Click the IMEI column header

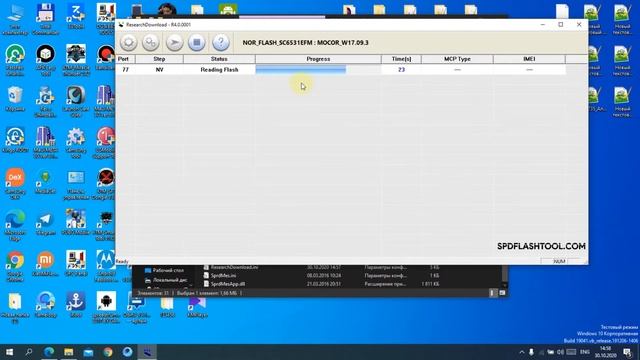(x=529, y=59)
